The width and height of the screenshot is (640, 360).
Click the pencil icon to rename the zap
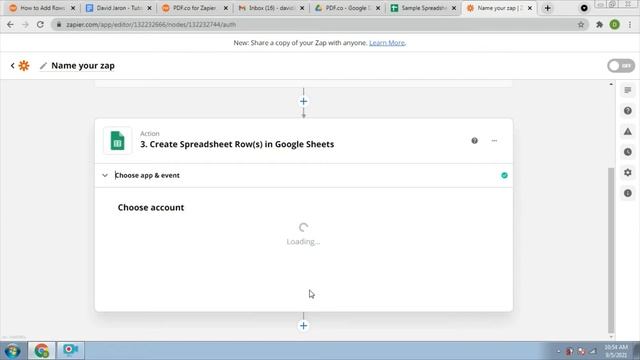pos(43,66)
